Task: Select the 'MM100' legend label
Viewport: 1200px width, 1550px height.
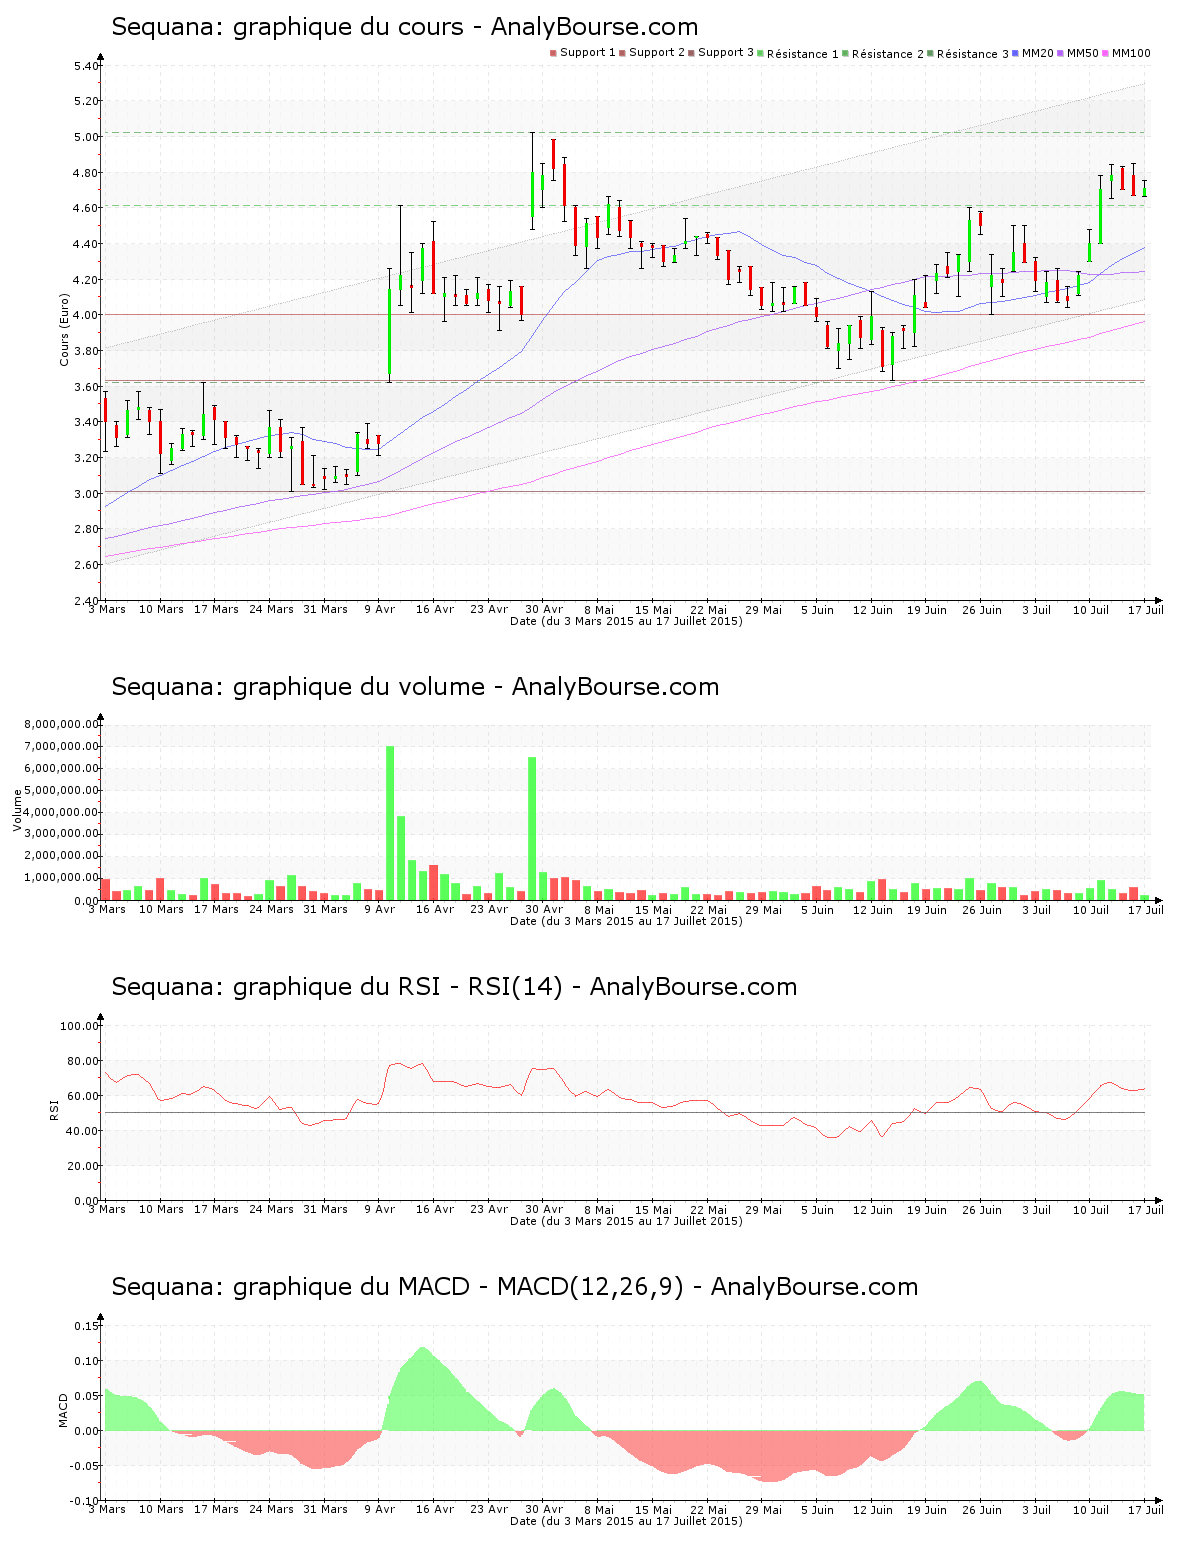Action: (1131, 53)
